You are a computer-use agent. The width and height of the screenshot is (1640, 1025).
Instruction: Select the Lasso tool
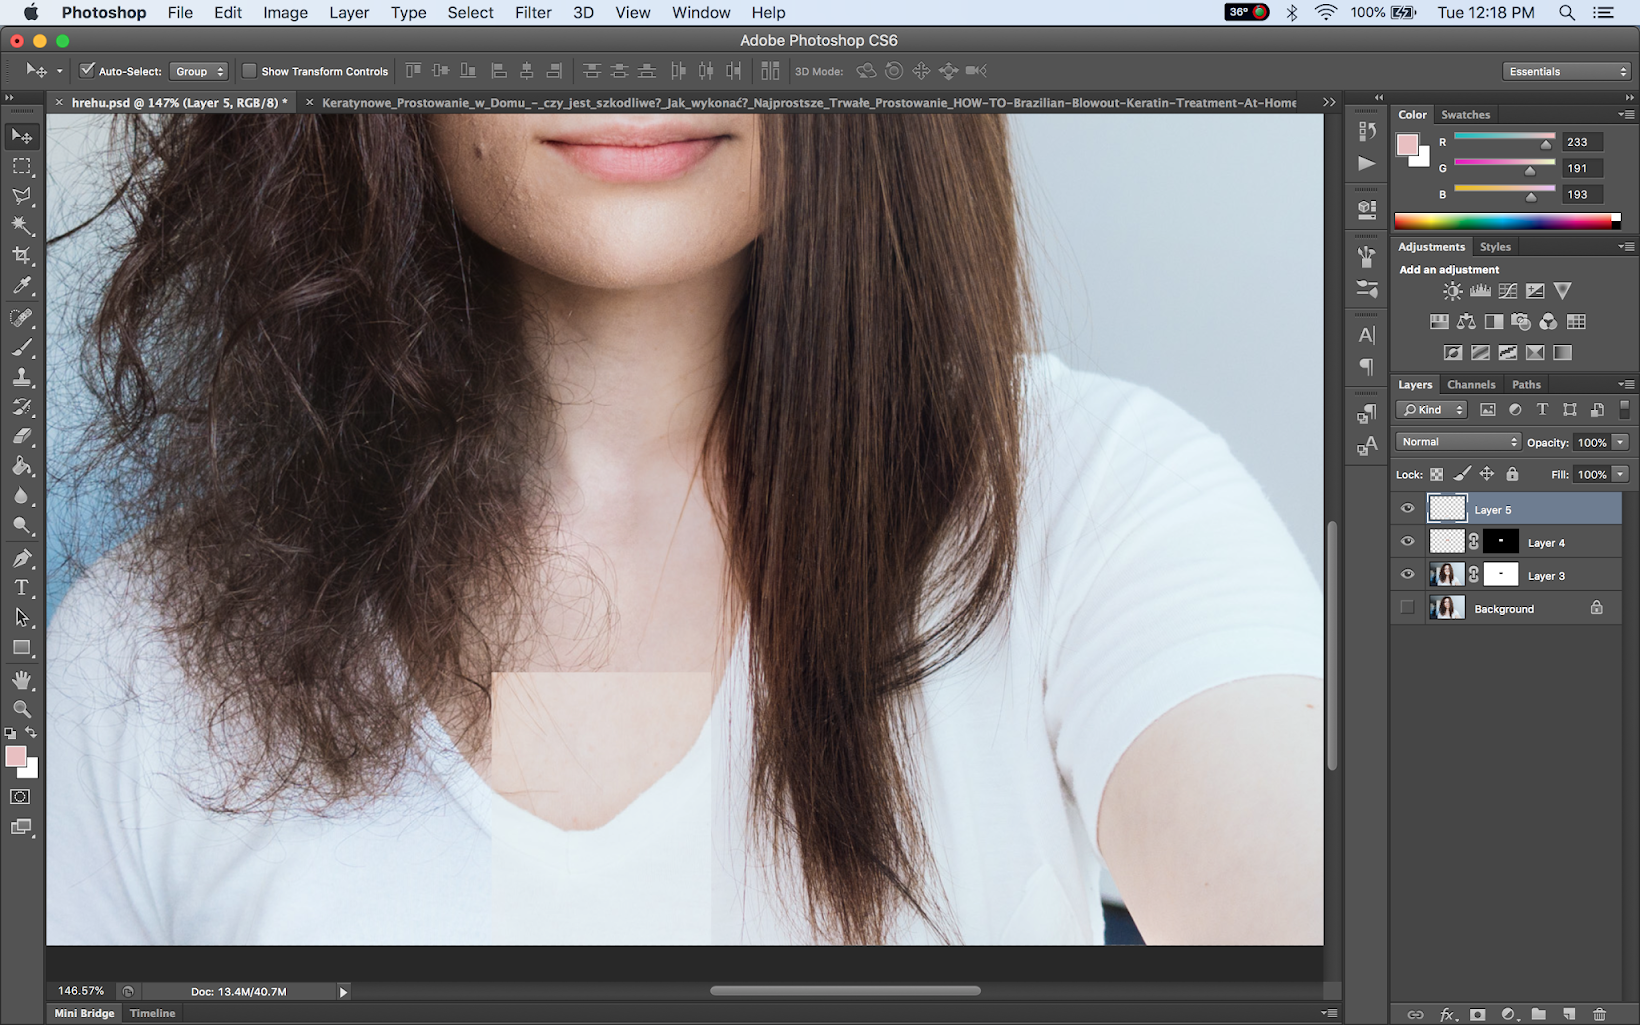click(x=22, y=196)
